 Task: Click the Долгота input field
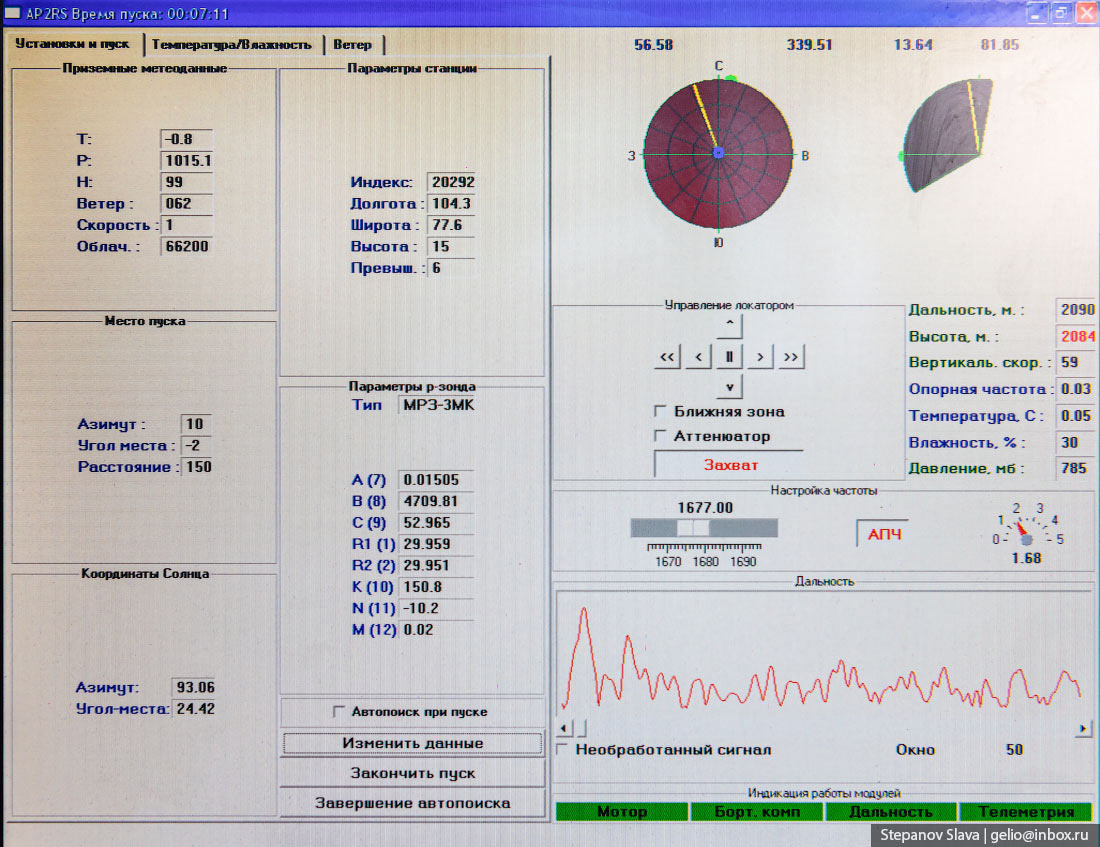pyautogui.click(x=451, y=204)
